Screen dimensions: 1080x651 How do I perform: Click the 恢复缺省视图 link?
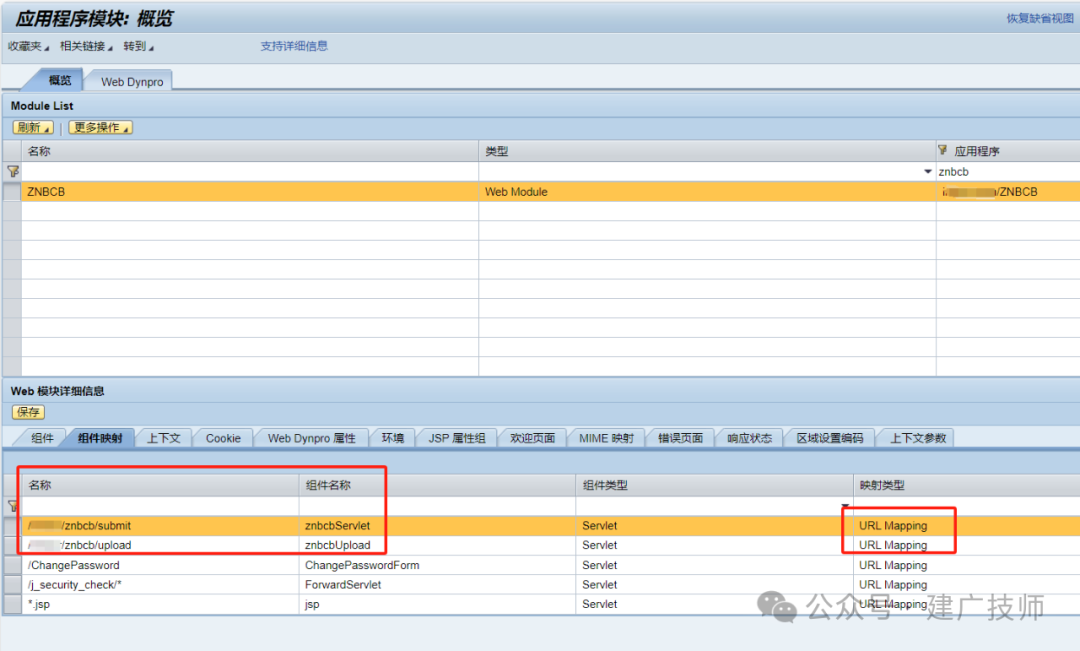click(x=1040, y=18)
